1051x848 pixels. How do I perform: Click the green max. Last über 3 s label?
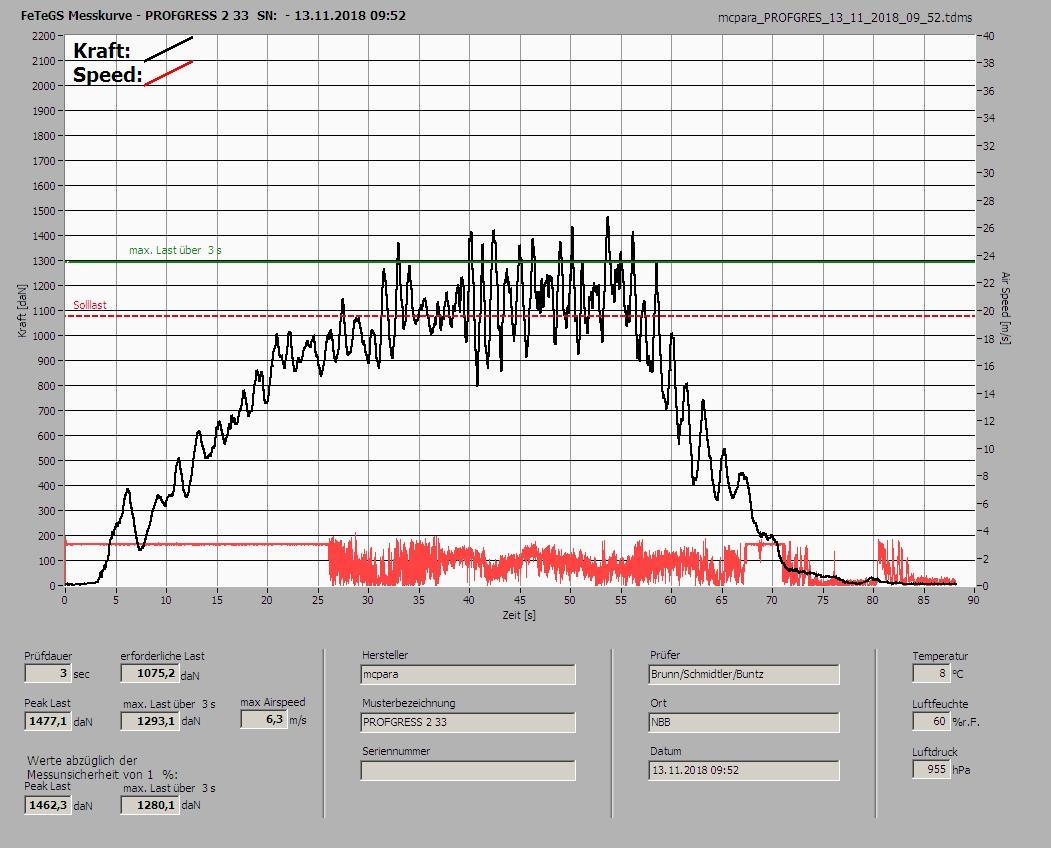(175, 250)
